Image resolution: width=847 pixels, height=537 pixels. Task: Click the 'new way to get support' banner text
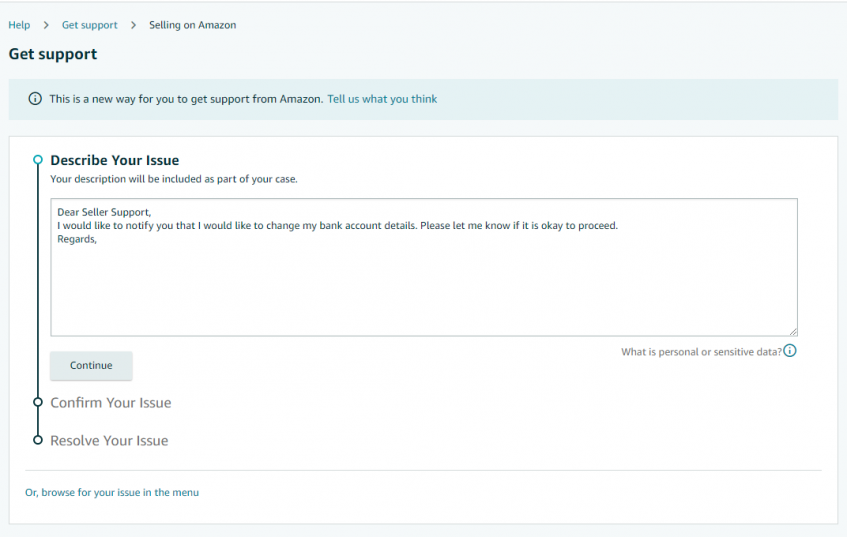click(x=186, y=99)
